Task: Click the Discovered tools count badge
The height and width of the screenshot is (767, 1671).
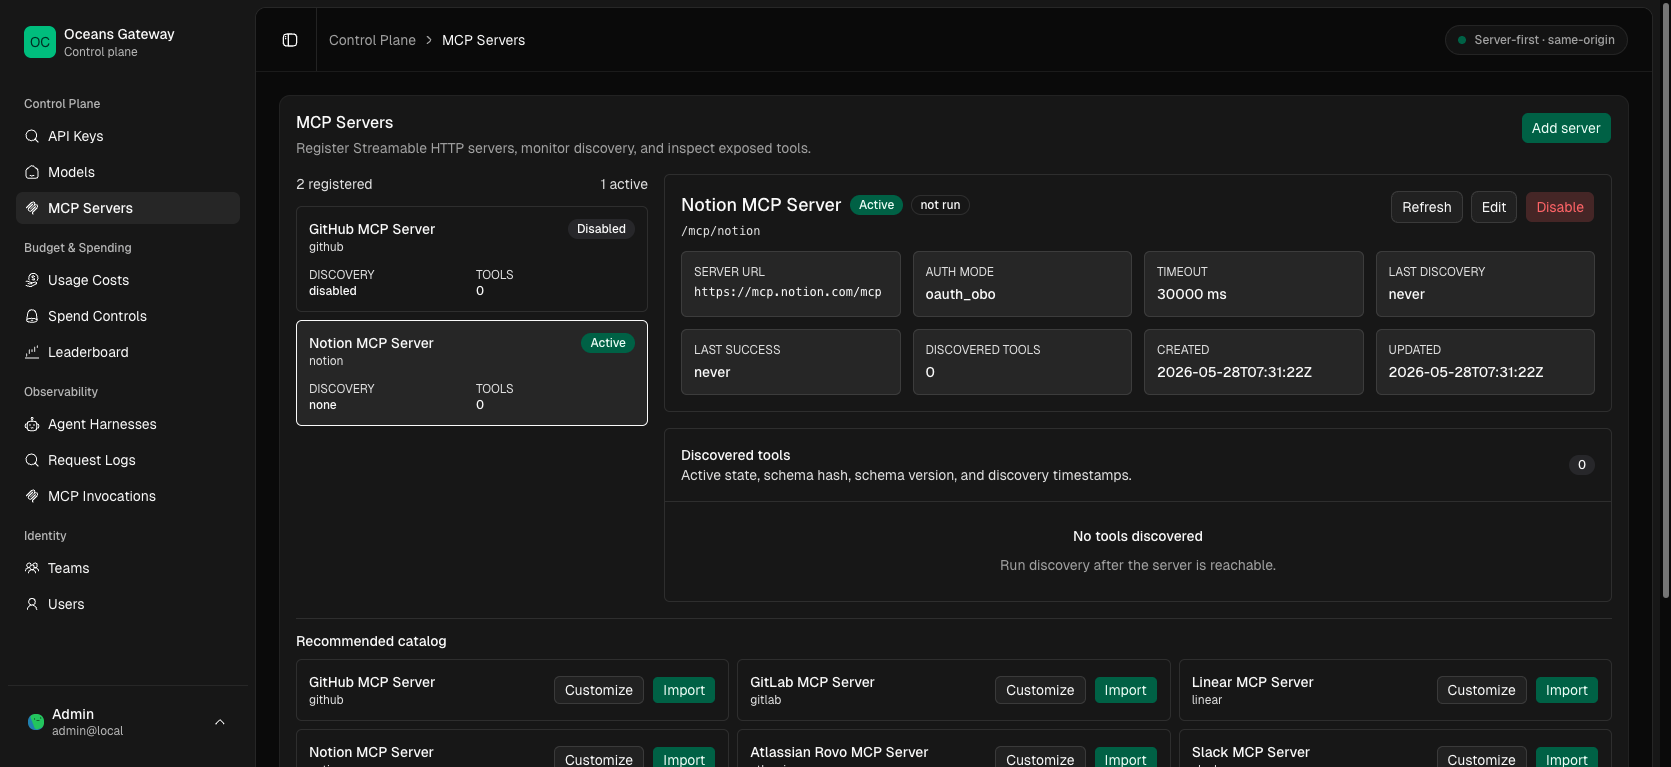Action: (x=1581, y=465)
